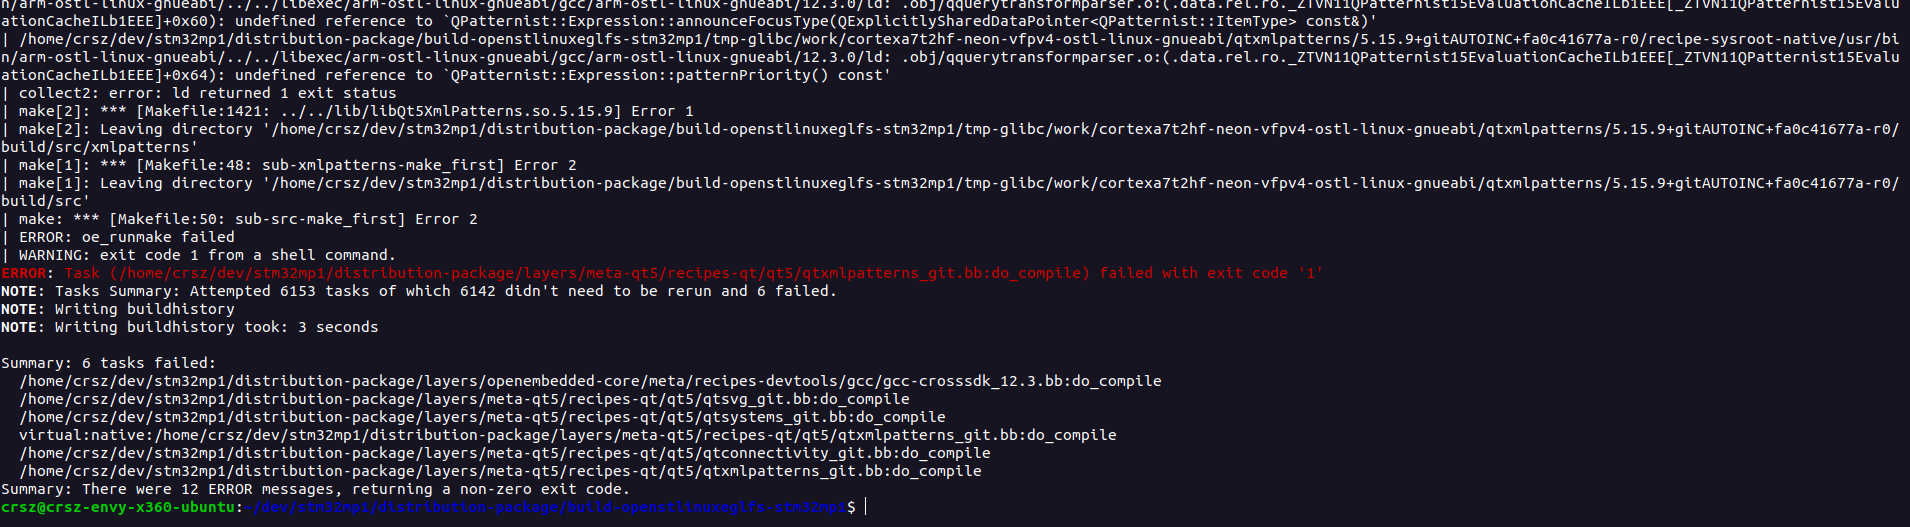
Task: Click the 'sub-xmlpatterns-make_first' Error 2 line
Action: [289, 165]
